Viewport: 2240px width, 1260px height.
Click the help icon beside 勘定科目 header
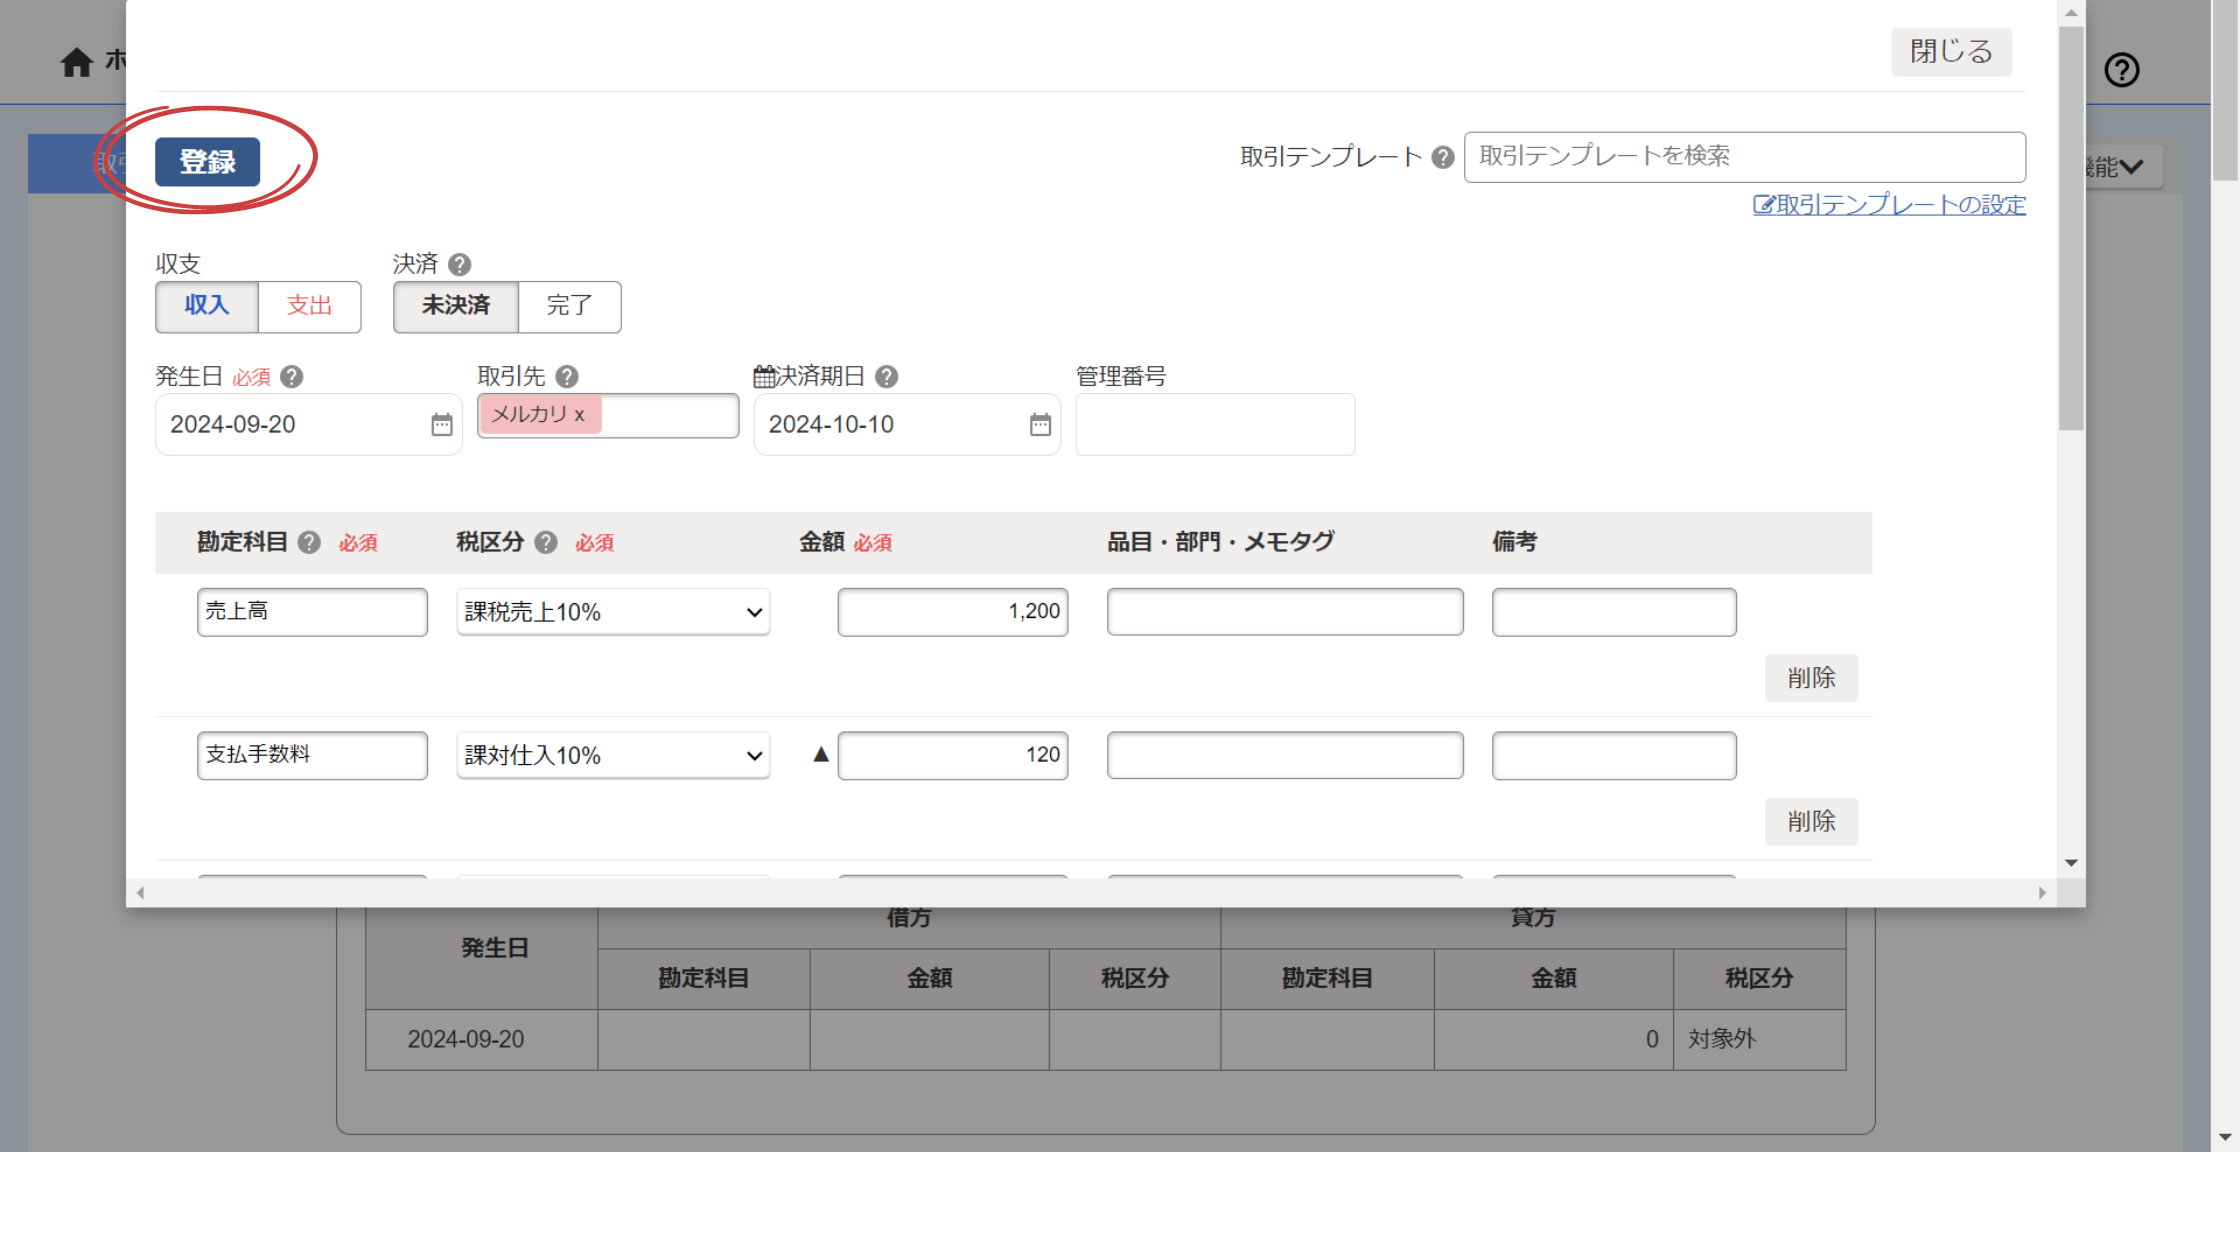[309, 542]
